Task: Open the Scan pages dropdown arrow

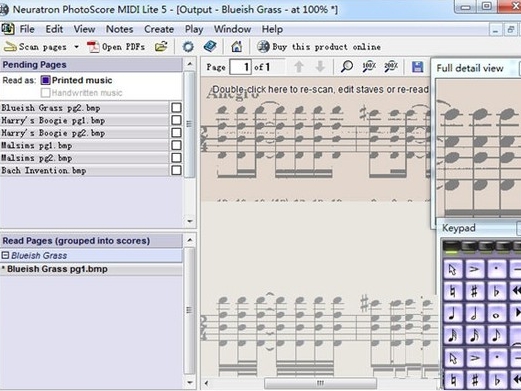Action: pos(76,47)
